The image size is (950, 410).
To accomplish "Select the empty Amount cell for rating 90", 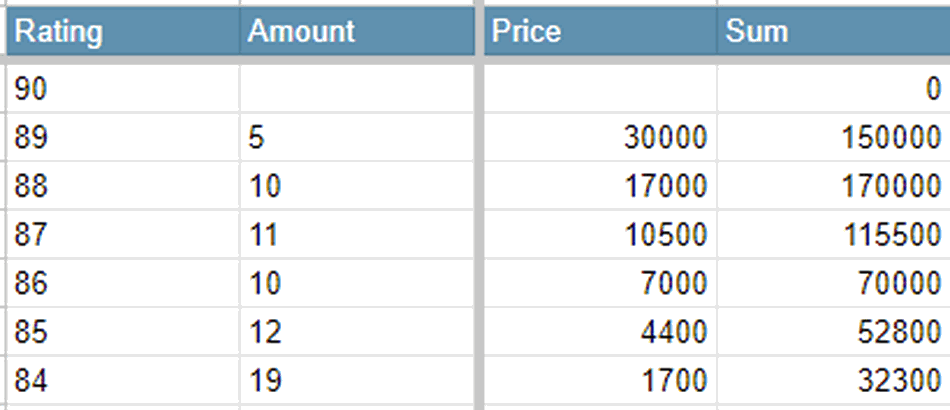I will pyautogui.click(x=356, y=89).
